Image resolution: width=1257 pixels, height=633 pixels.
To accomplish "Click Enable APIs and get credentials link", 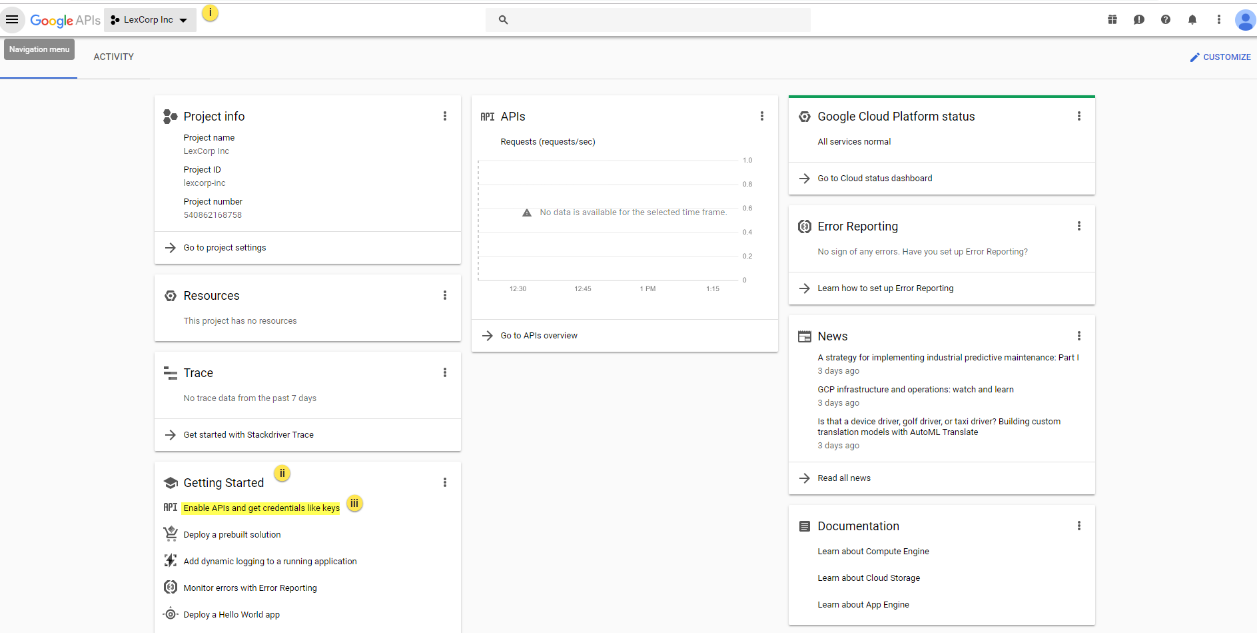I will coord(261,508).
